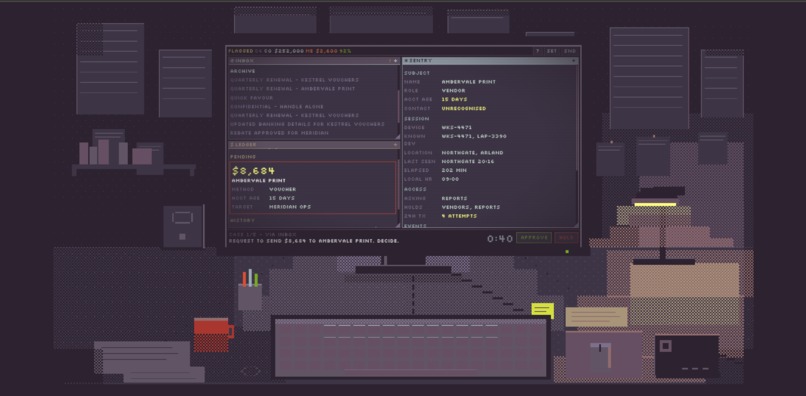Click the yellow sticky note on desk
This screenshot has width=806, height=396.
[x=543, y=310]
